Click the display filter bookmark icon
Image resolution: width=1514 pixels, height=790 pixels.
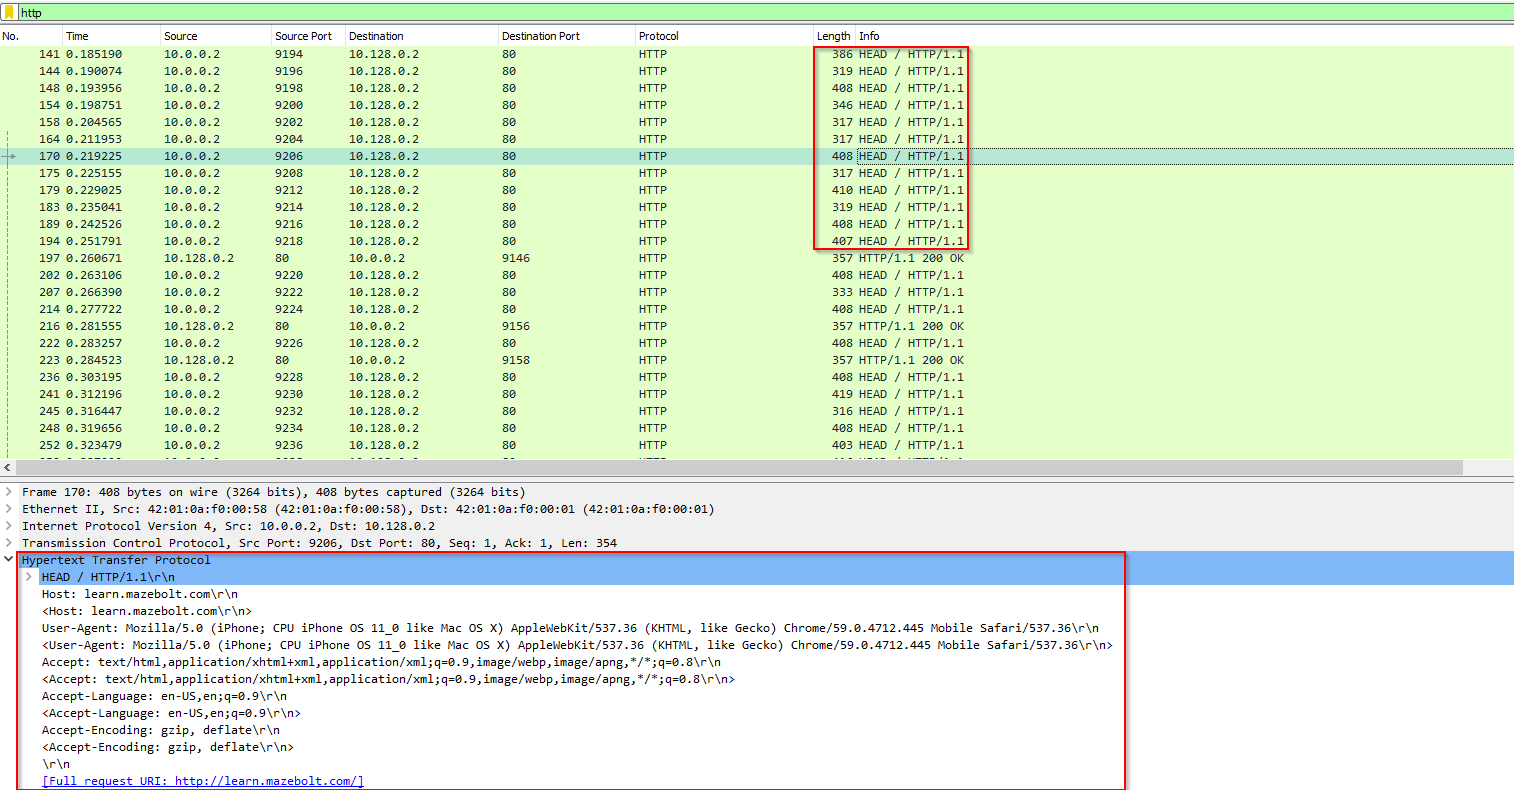[x=9, y=12]
